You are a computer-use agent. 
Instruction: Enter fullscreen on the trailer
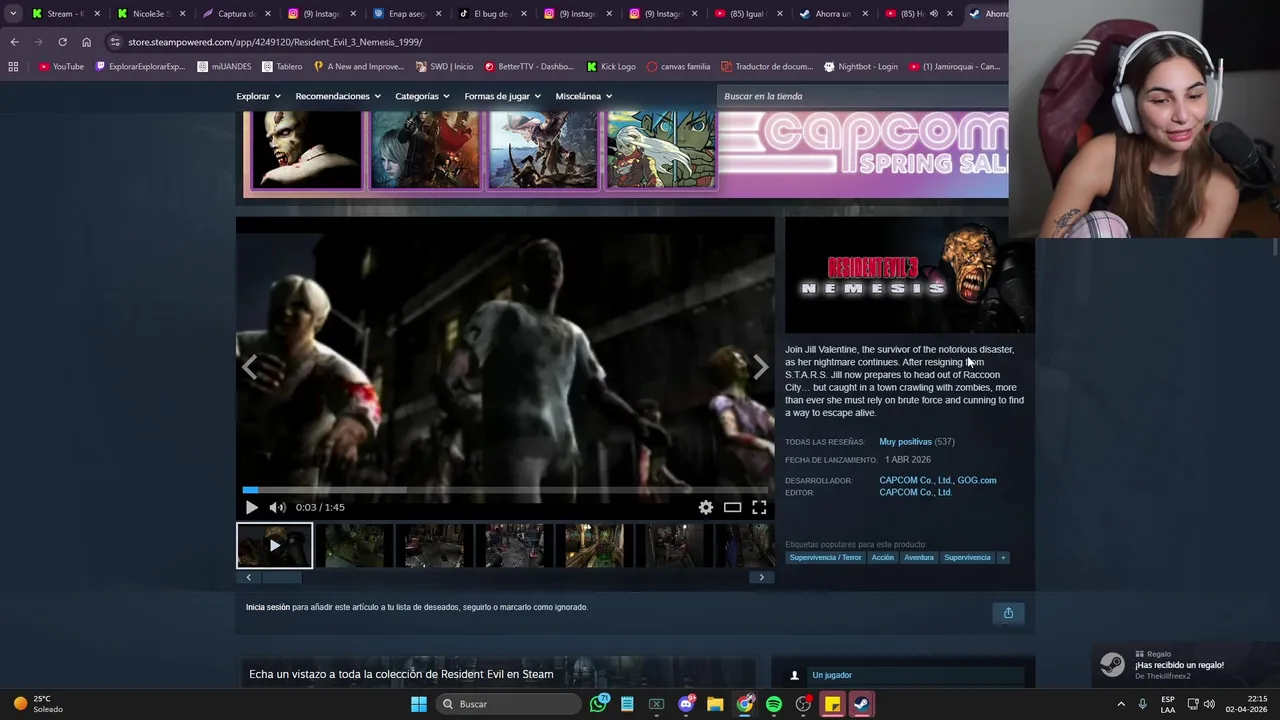click(x=759, y=507)
